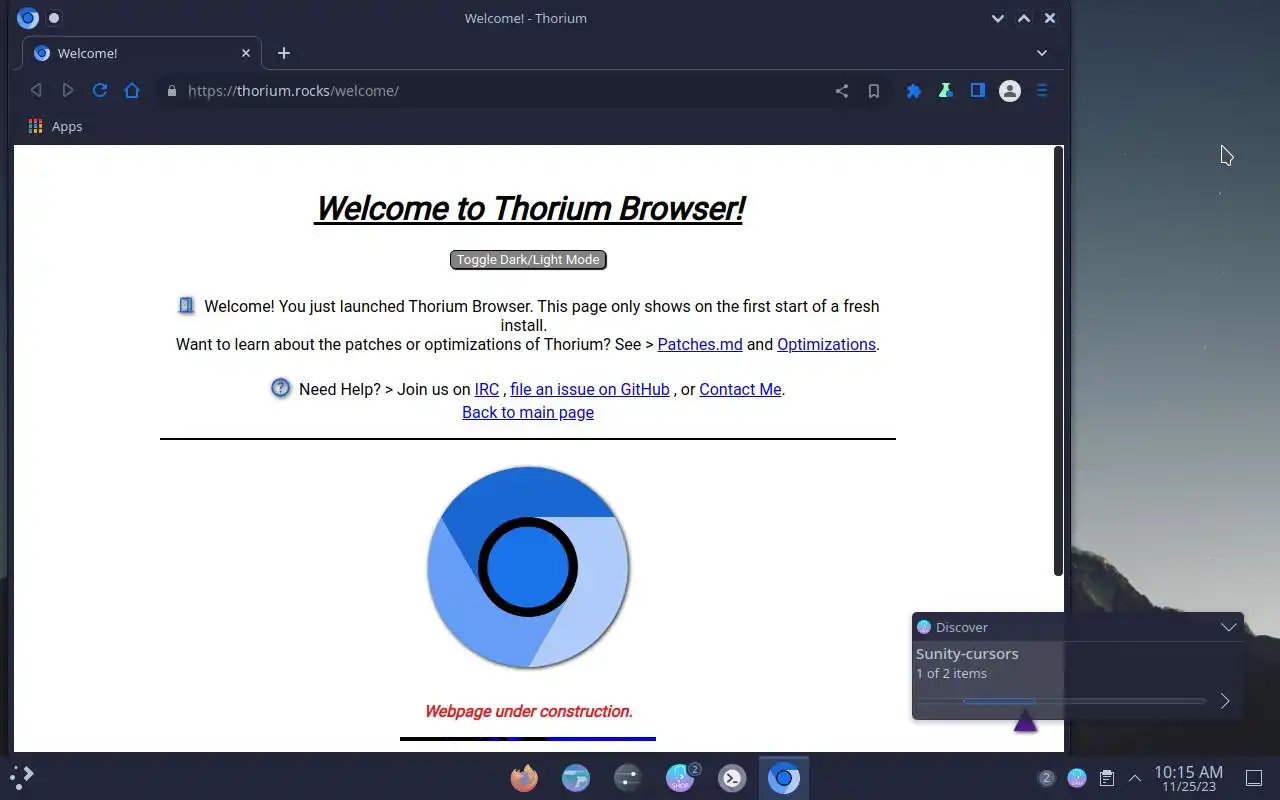The image size is (1280, 800).
Task: Select the Welcome! tab
Action: point(142,53)
